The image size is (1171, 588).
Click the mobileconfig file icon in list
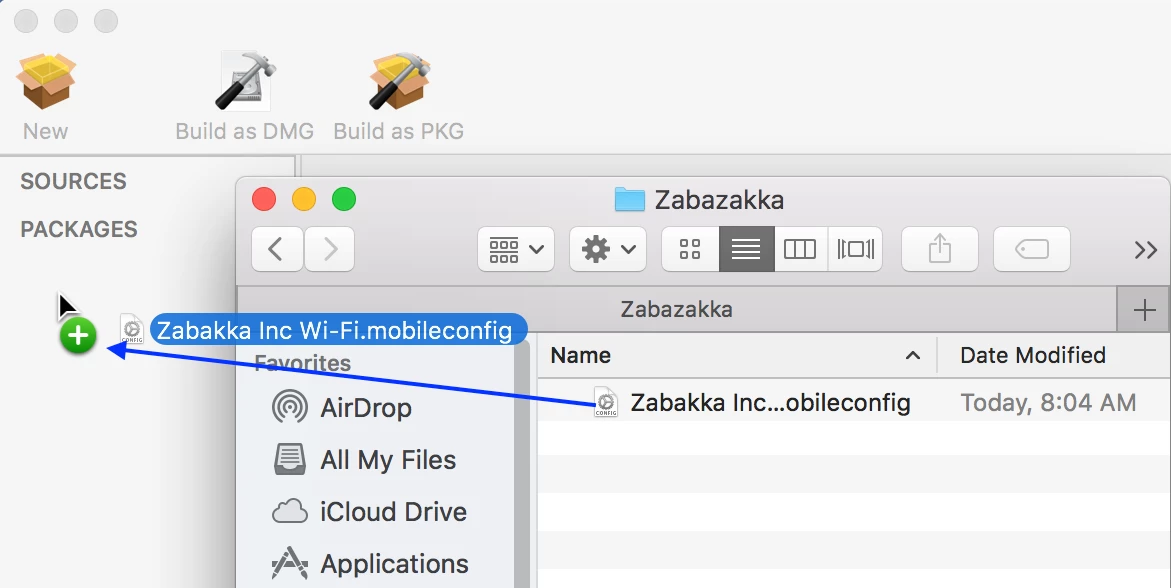tap(606, 402)
